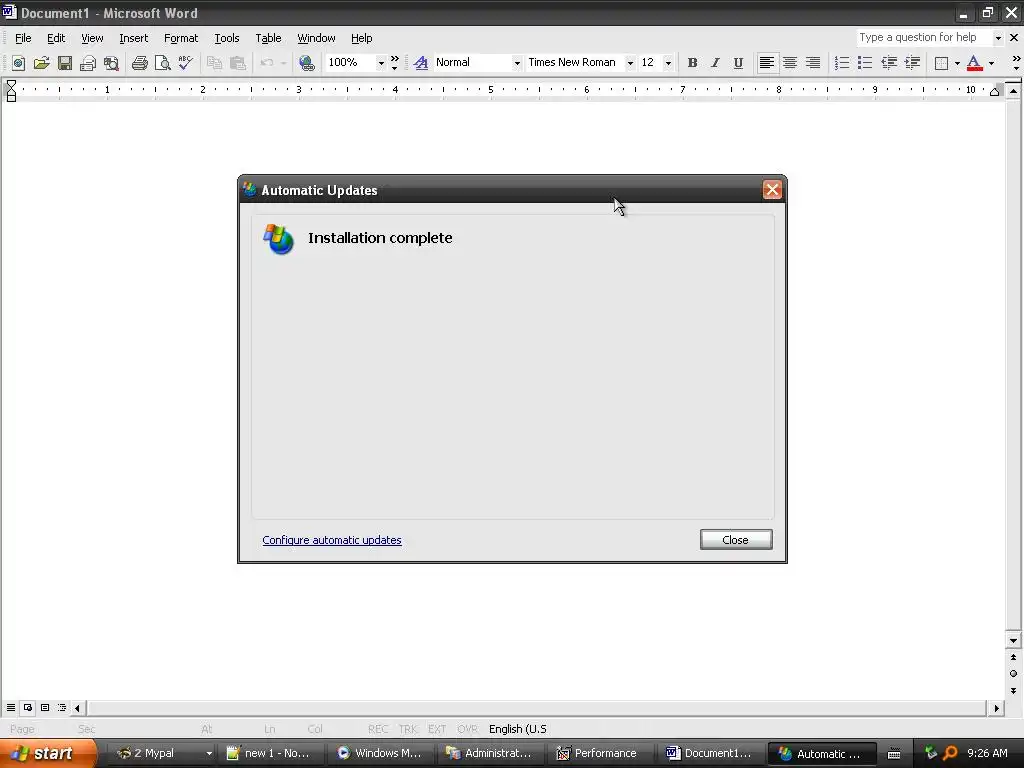
Task: Open the Style Normal dropdown
Action: pos(517,63)
